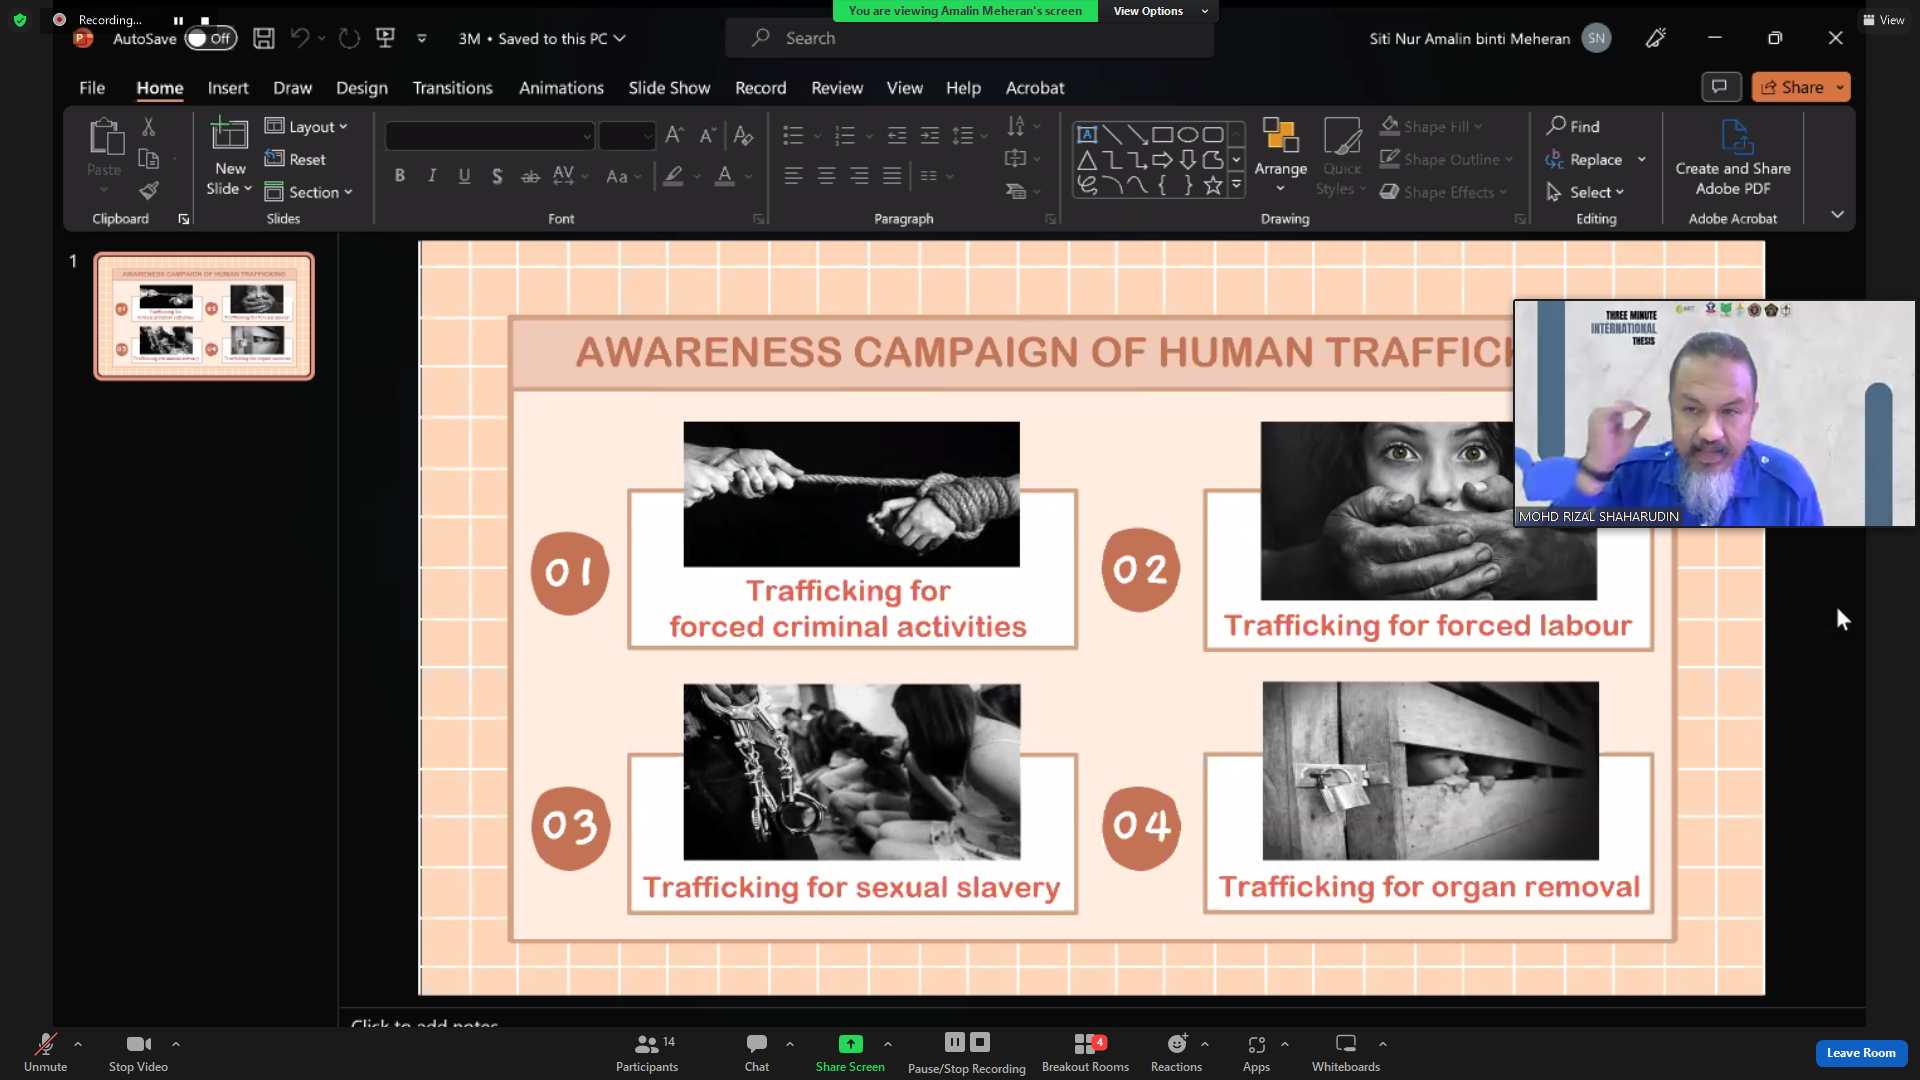Open the Slide Show tab

669,88
